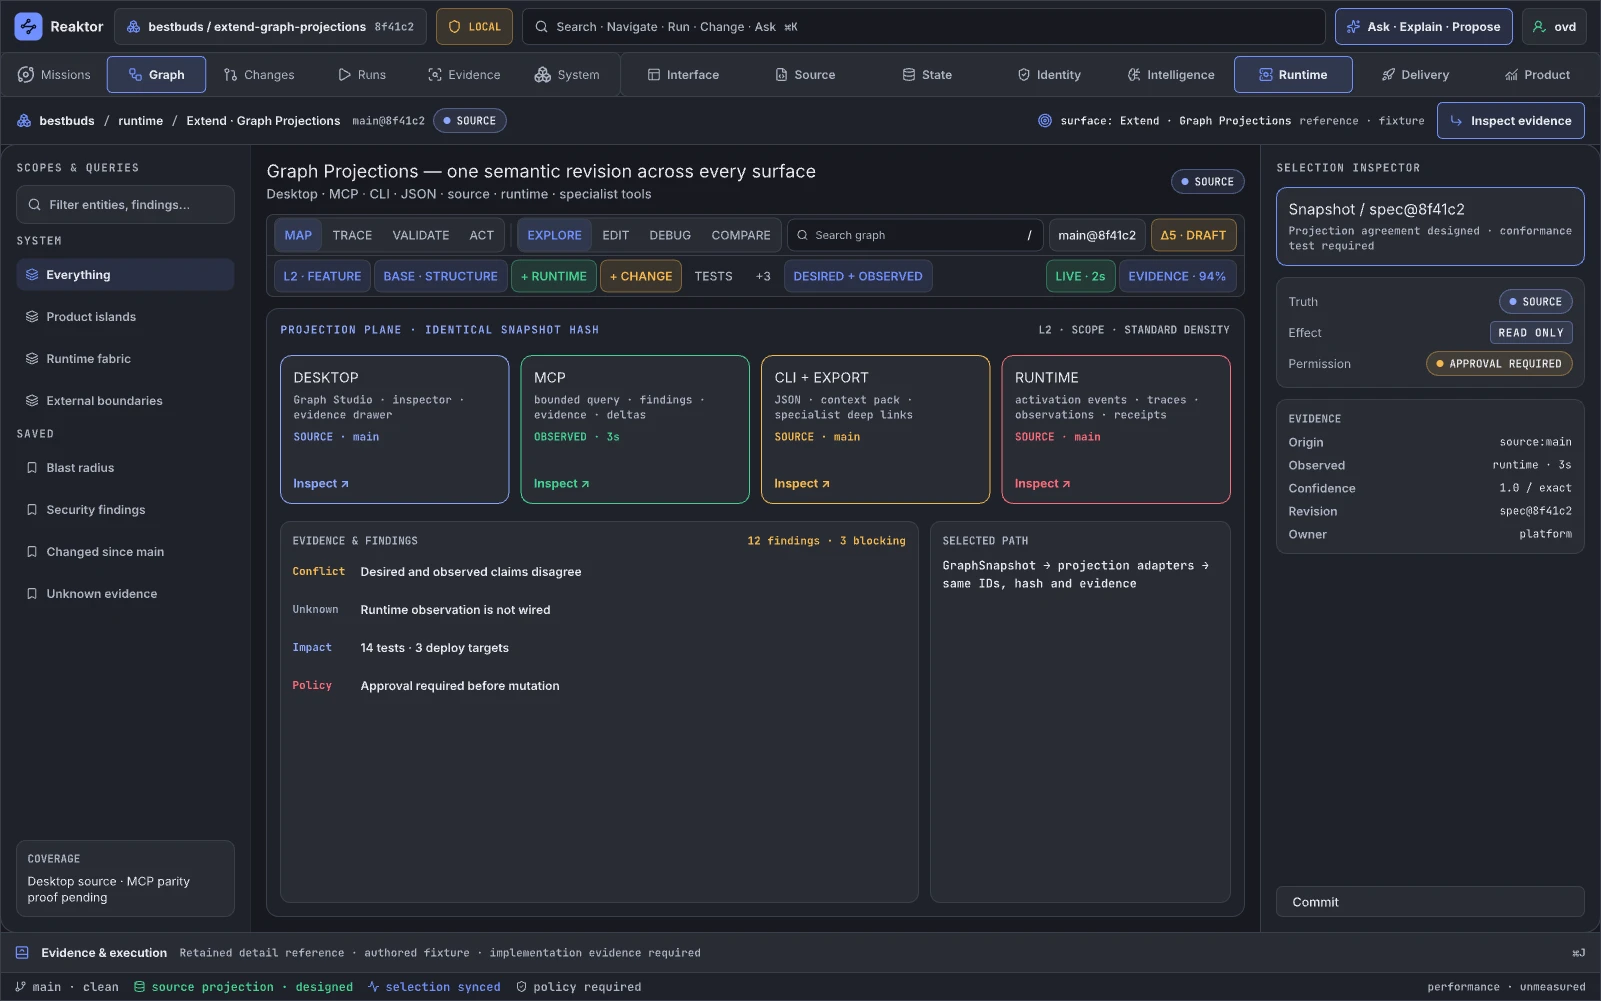Click the LOCAL shield badge
The height and width of the screenshot is (1001, 1601).
point(474,27)
